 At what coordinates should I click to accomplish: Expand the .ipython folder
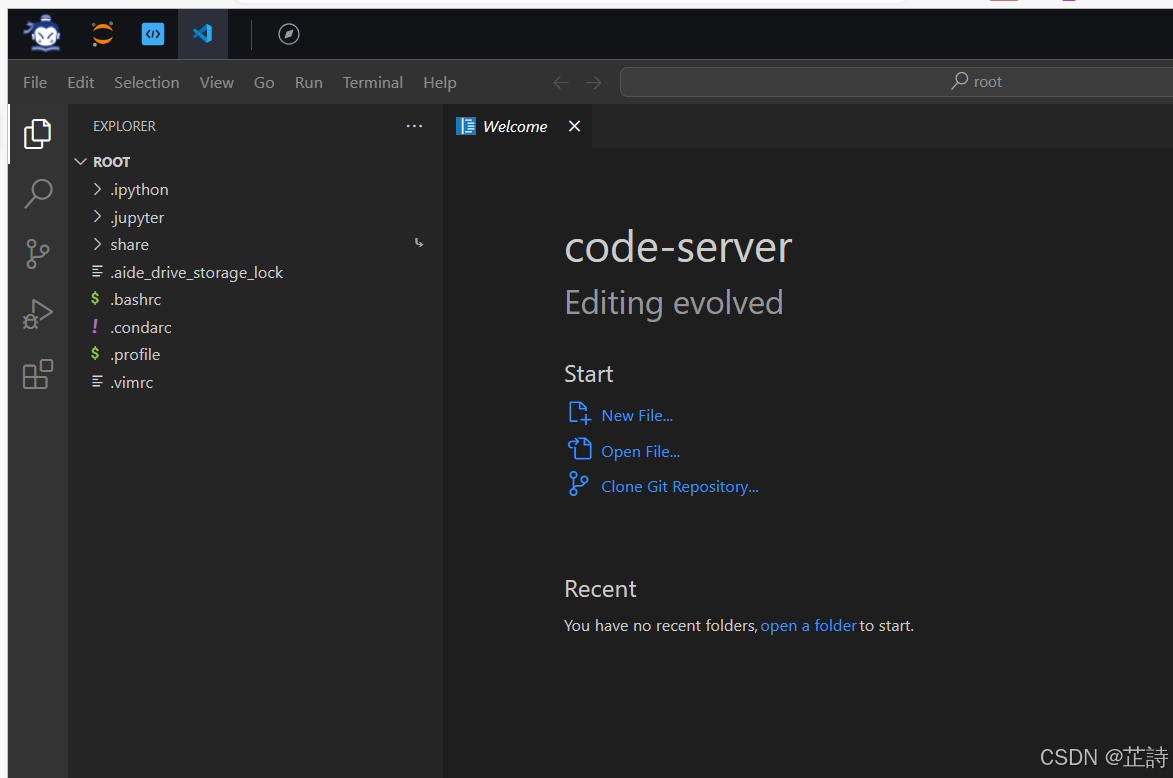(x=97, y=189)
